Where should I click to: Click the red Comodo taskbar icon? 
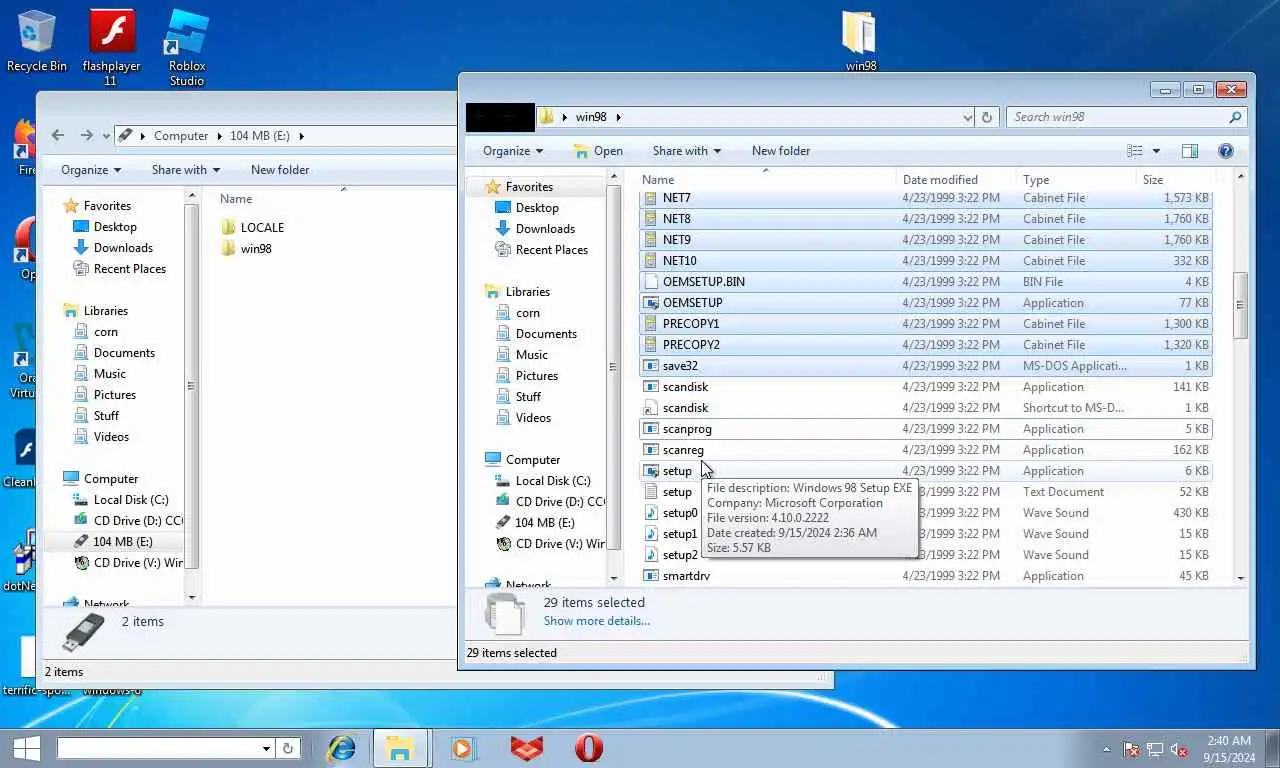[526, 747]
